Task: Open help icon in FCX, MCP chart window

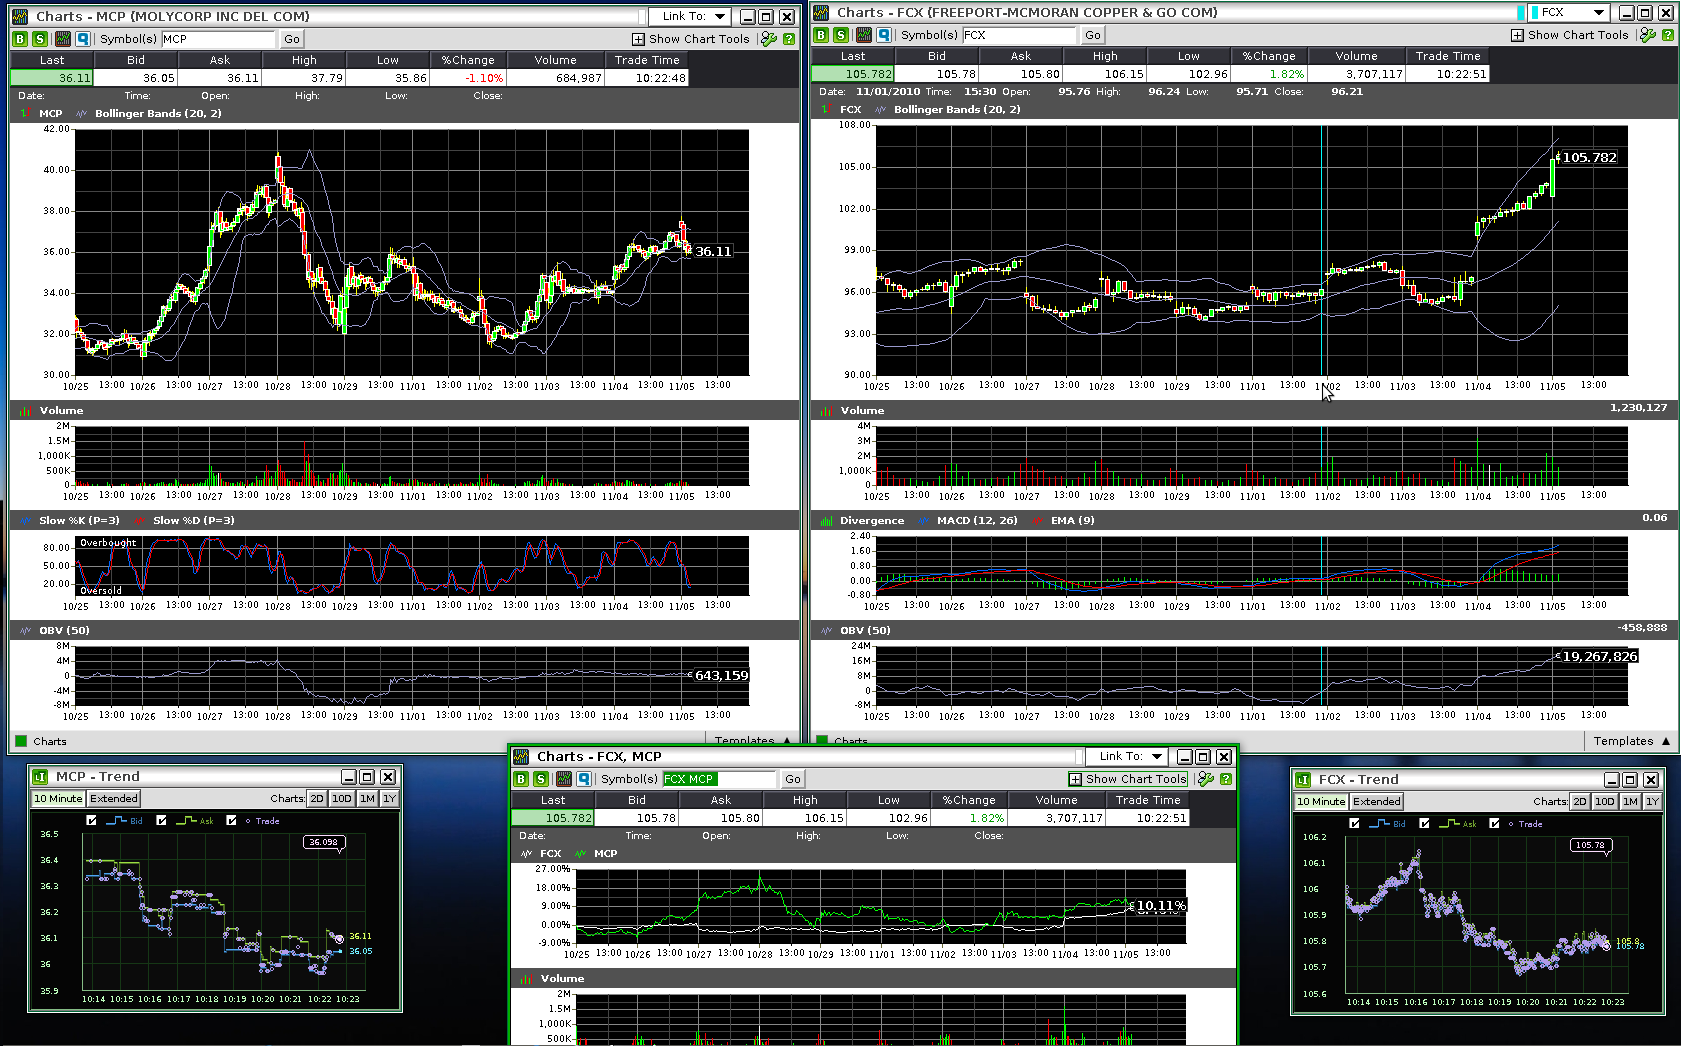Action: click(1226, 779)
